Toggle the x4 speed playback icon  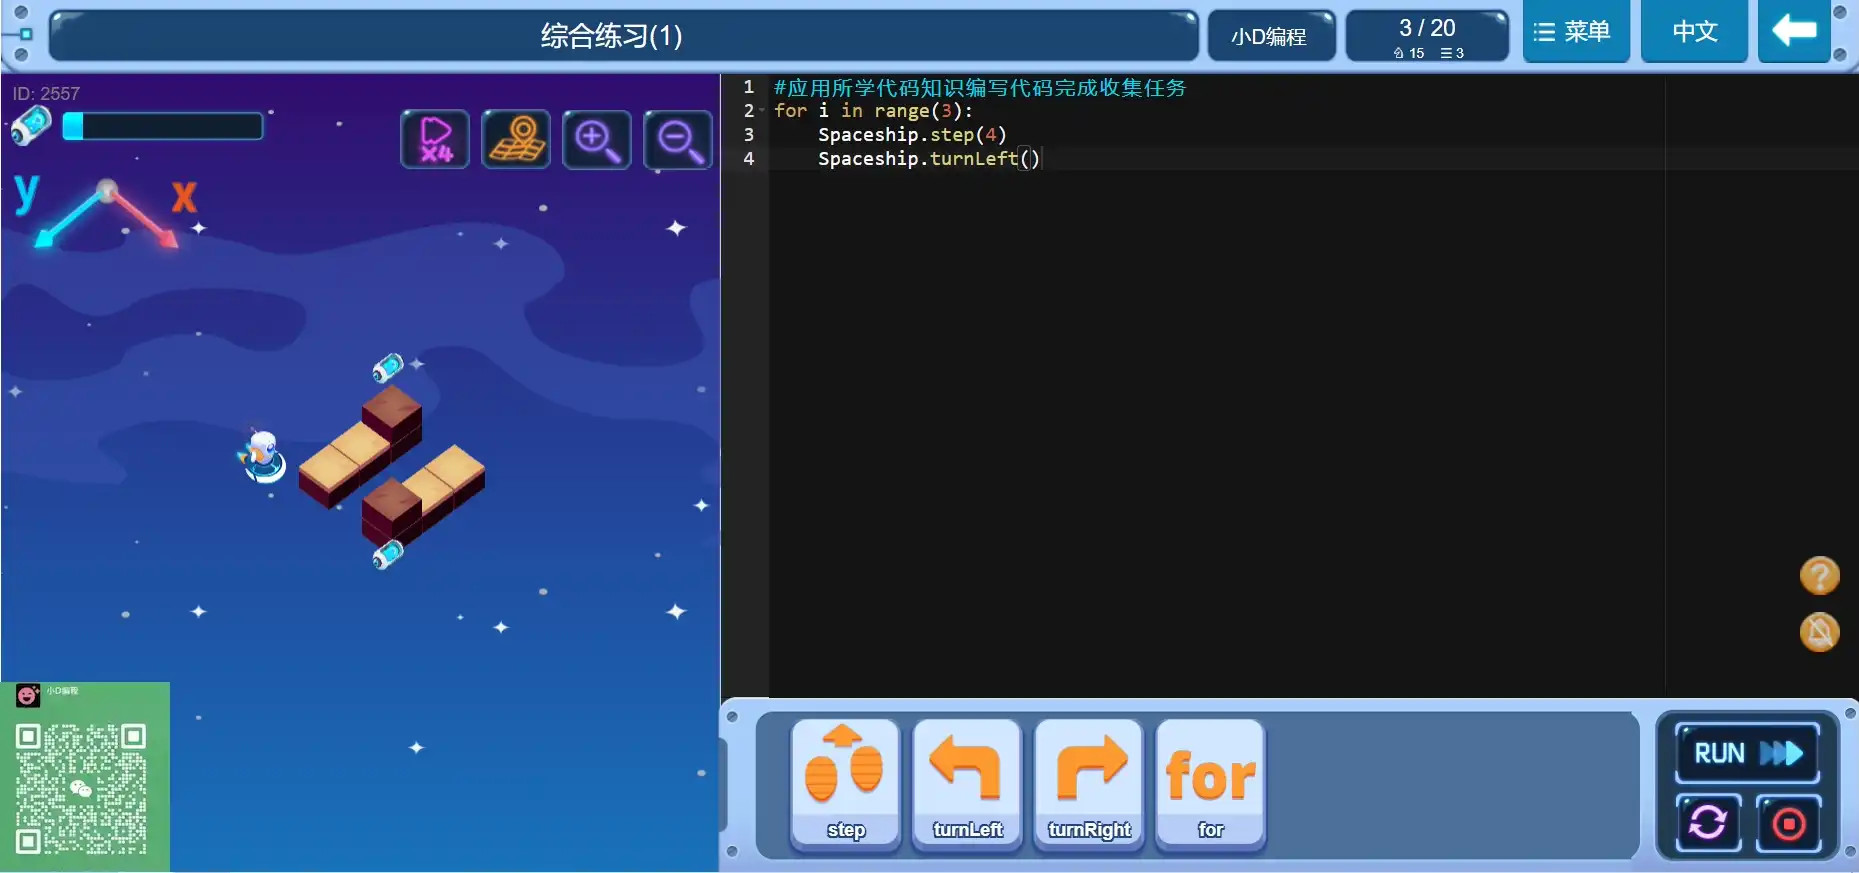tap(435, 139)
